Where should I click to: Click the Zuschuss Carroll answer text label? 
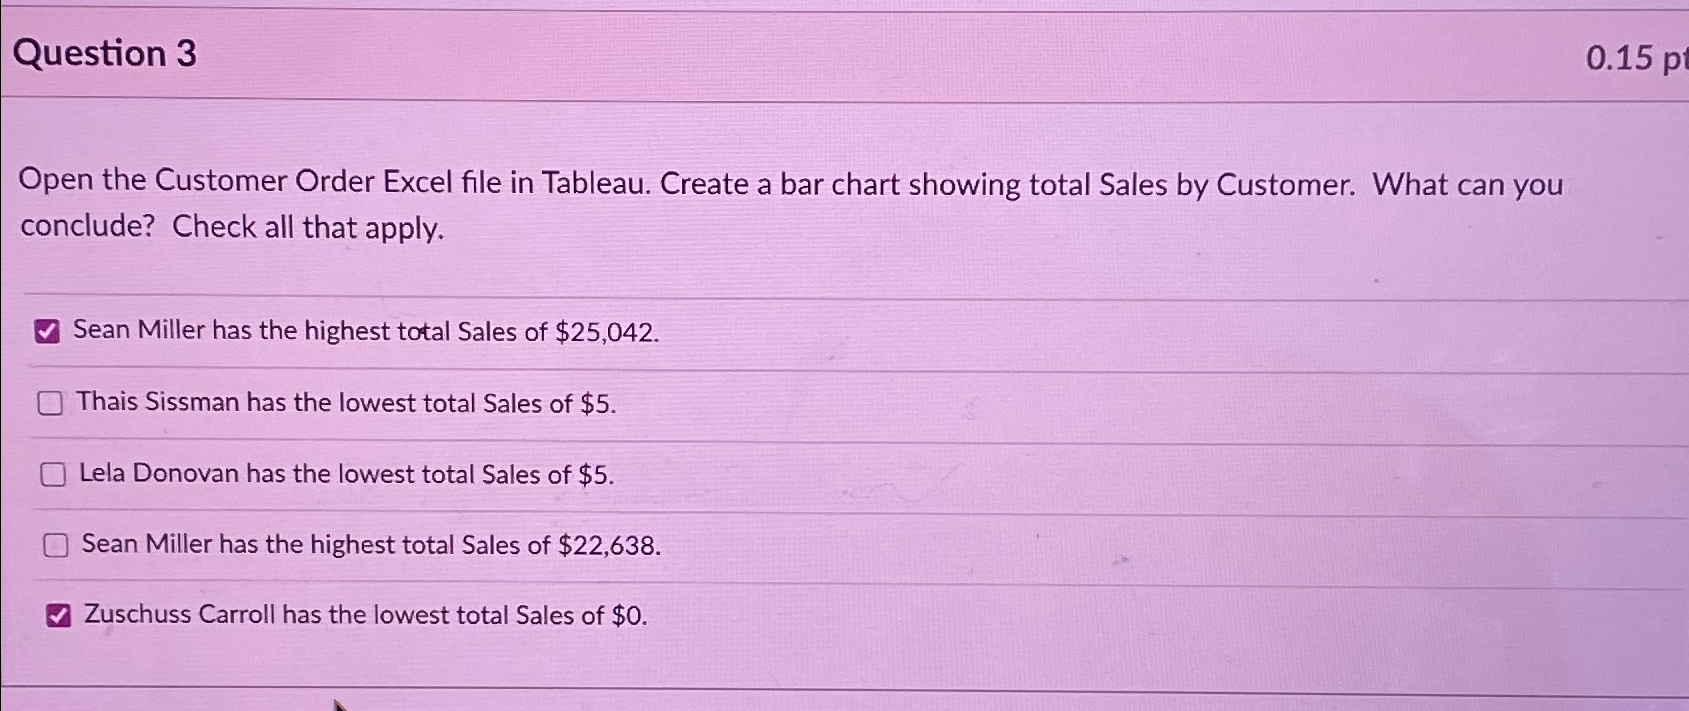click(x=365, y=614)
